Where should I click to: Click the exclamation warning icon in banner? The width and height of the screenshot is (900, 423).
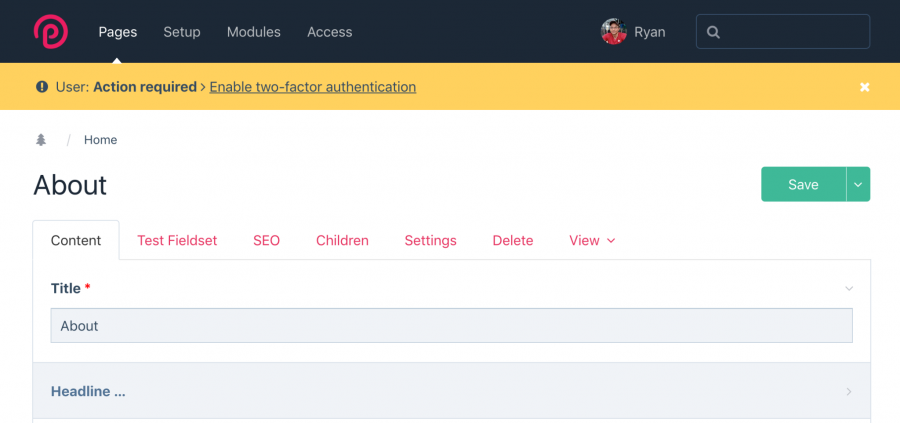[41, 87]
